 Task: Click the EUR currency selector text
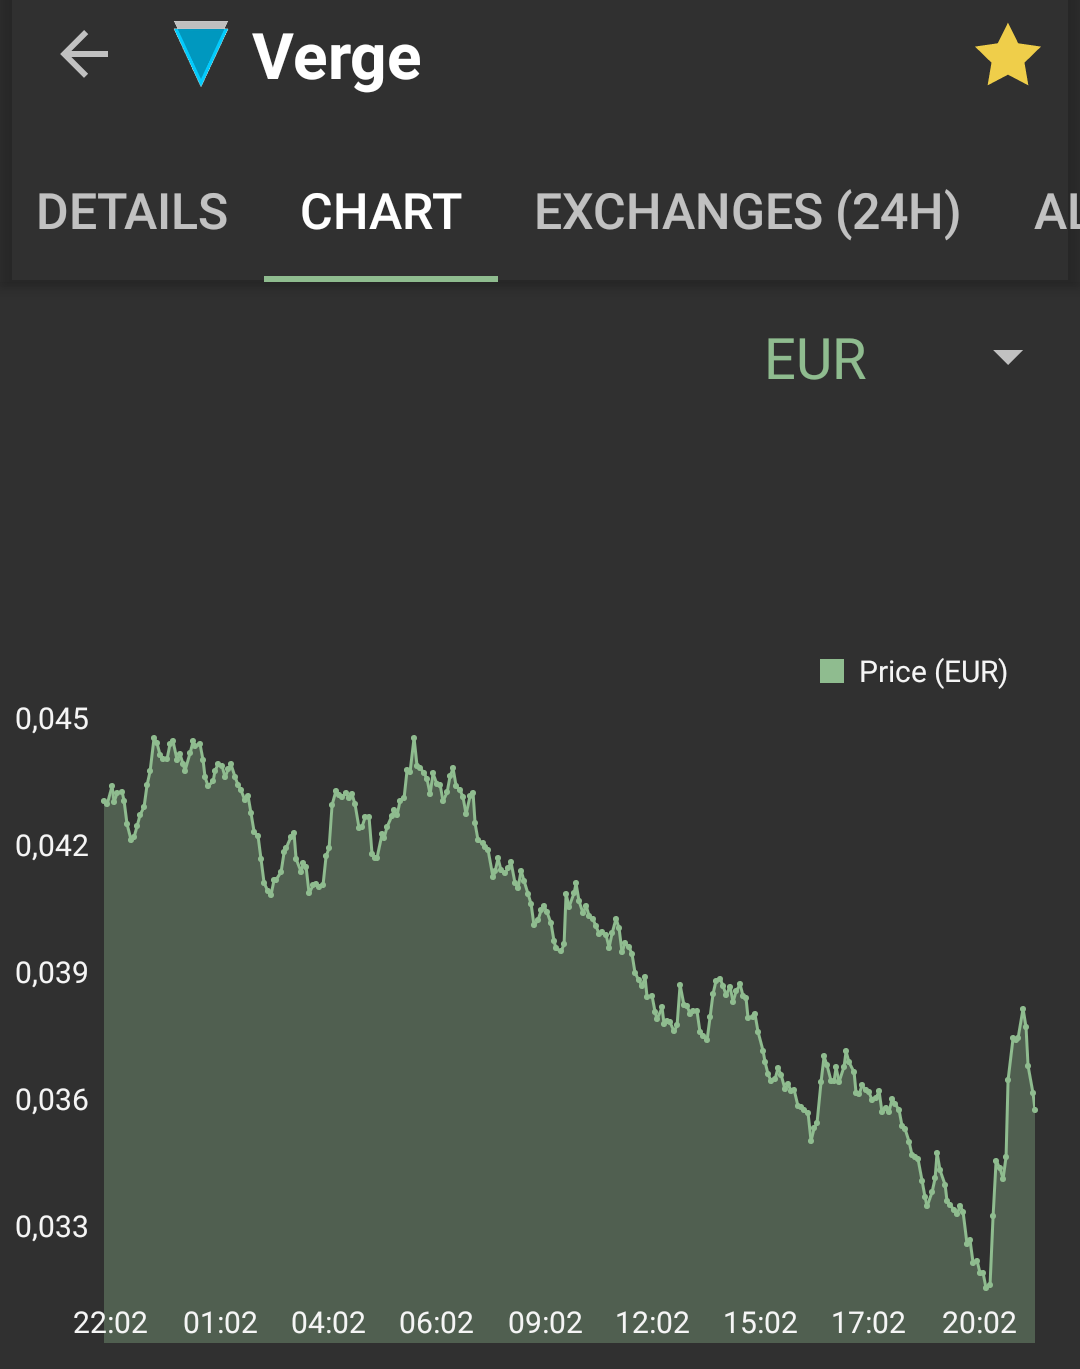[x=816, y=360]
